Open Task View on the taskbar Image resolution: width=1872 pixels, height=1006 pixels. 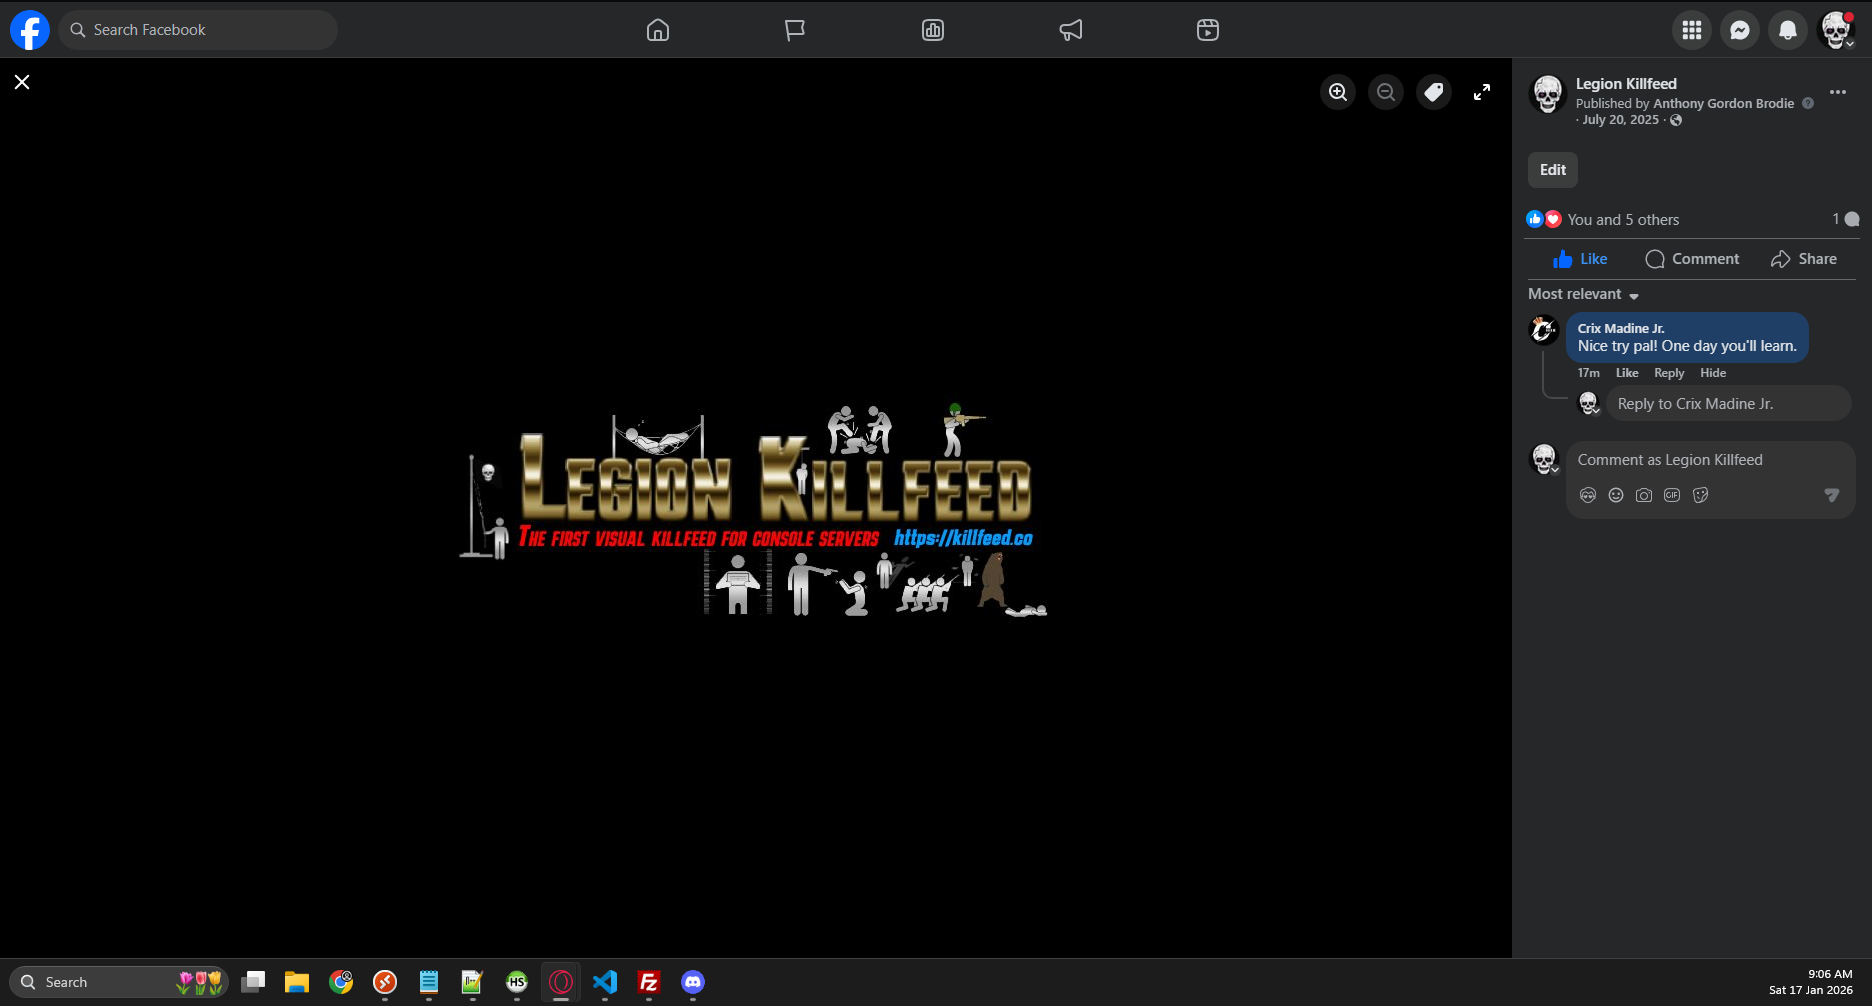(x=253, y=982)
